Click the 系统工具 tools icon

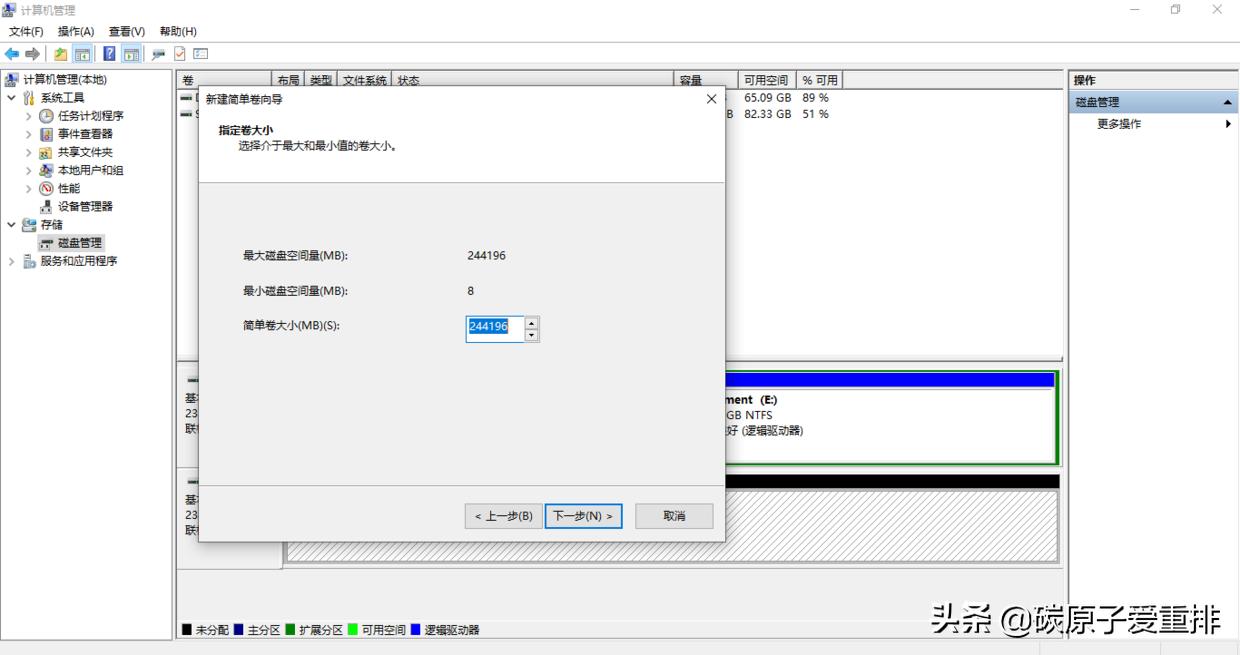[29, 98]
